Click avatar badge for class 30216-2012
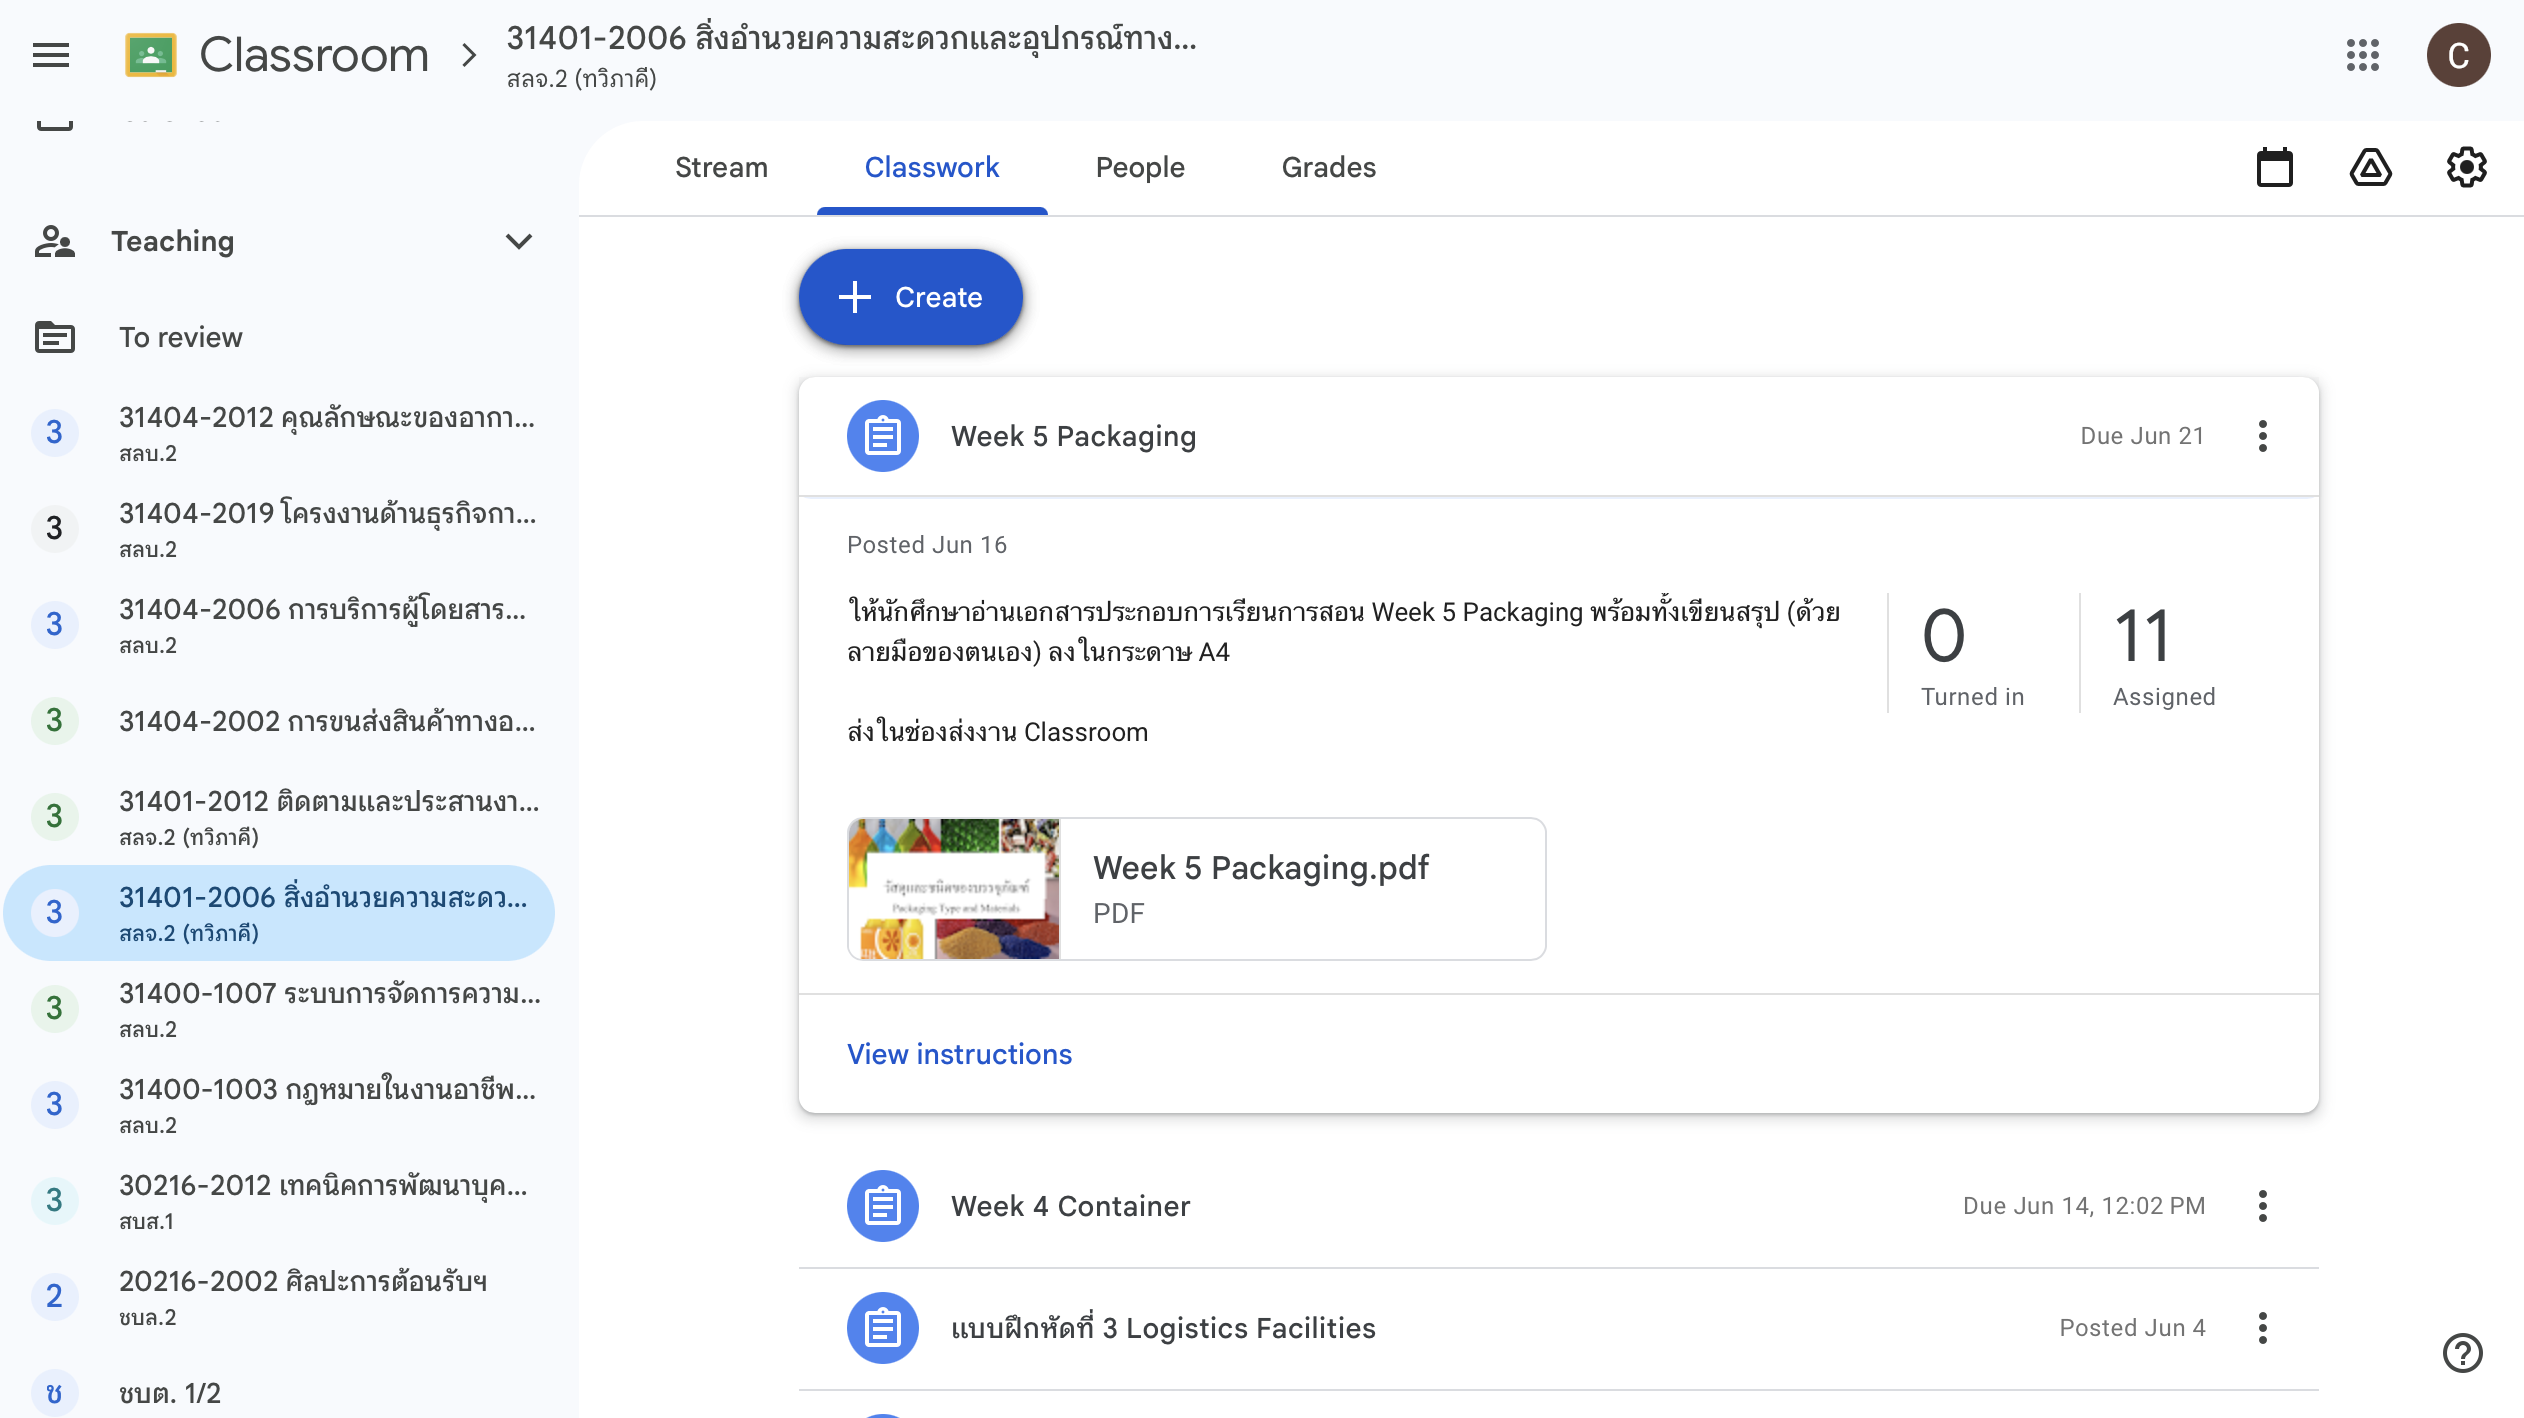This screenshot has height=1418, width=2524. tap(54, 1200)
